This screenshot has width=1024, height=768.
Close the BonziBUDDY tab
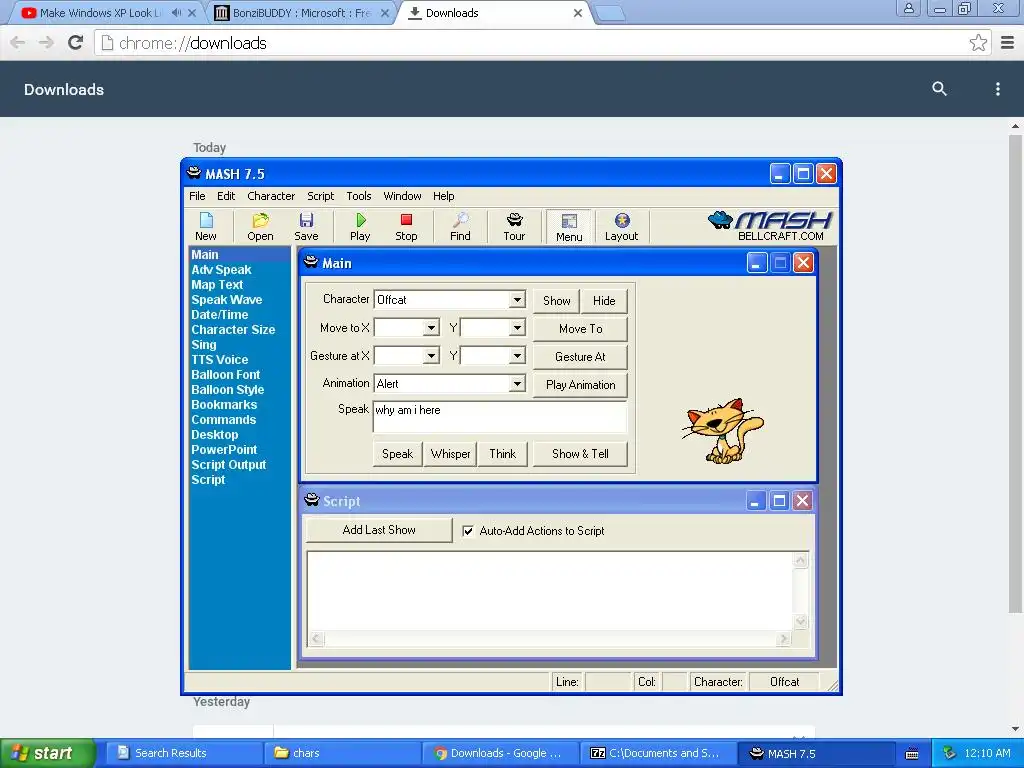(385, 13)
